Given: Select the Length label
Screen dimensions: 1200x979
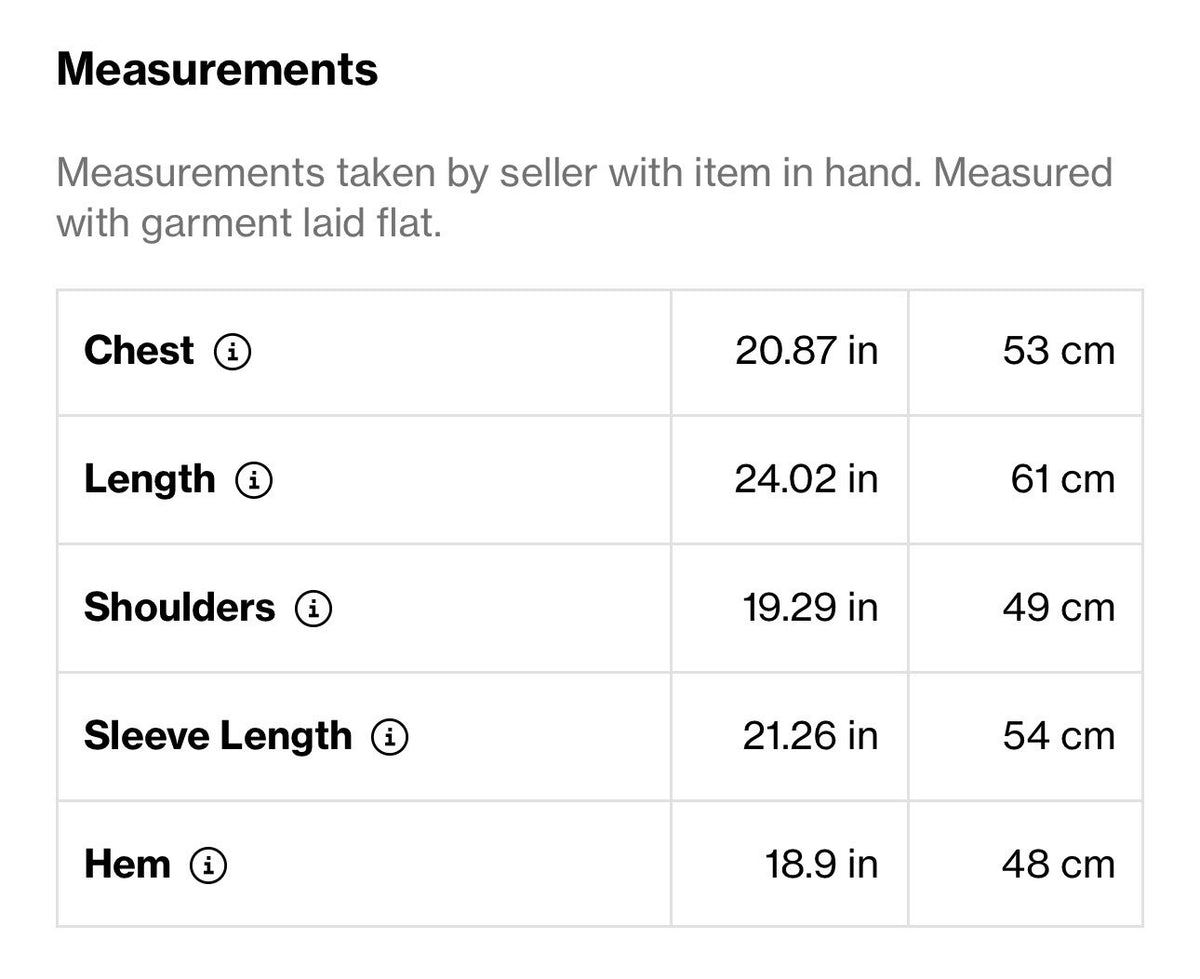Looking at the screenshot, I should pos(150,480).
